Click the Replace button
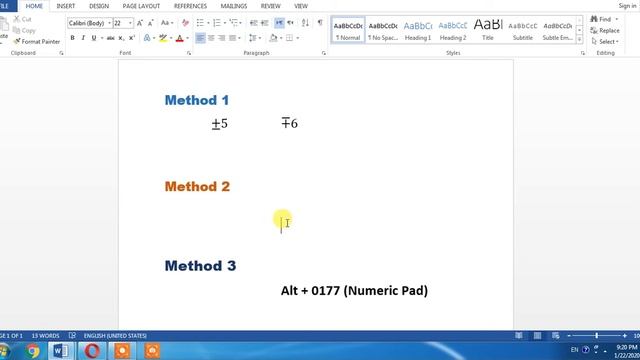 coord(605,31)
